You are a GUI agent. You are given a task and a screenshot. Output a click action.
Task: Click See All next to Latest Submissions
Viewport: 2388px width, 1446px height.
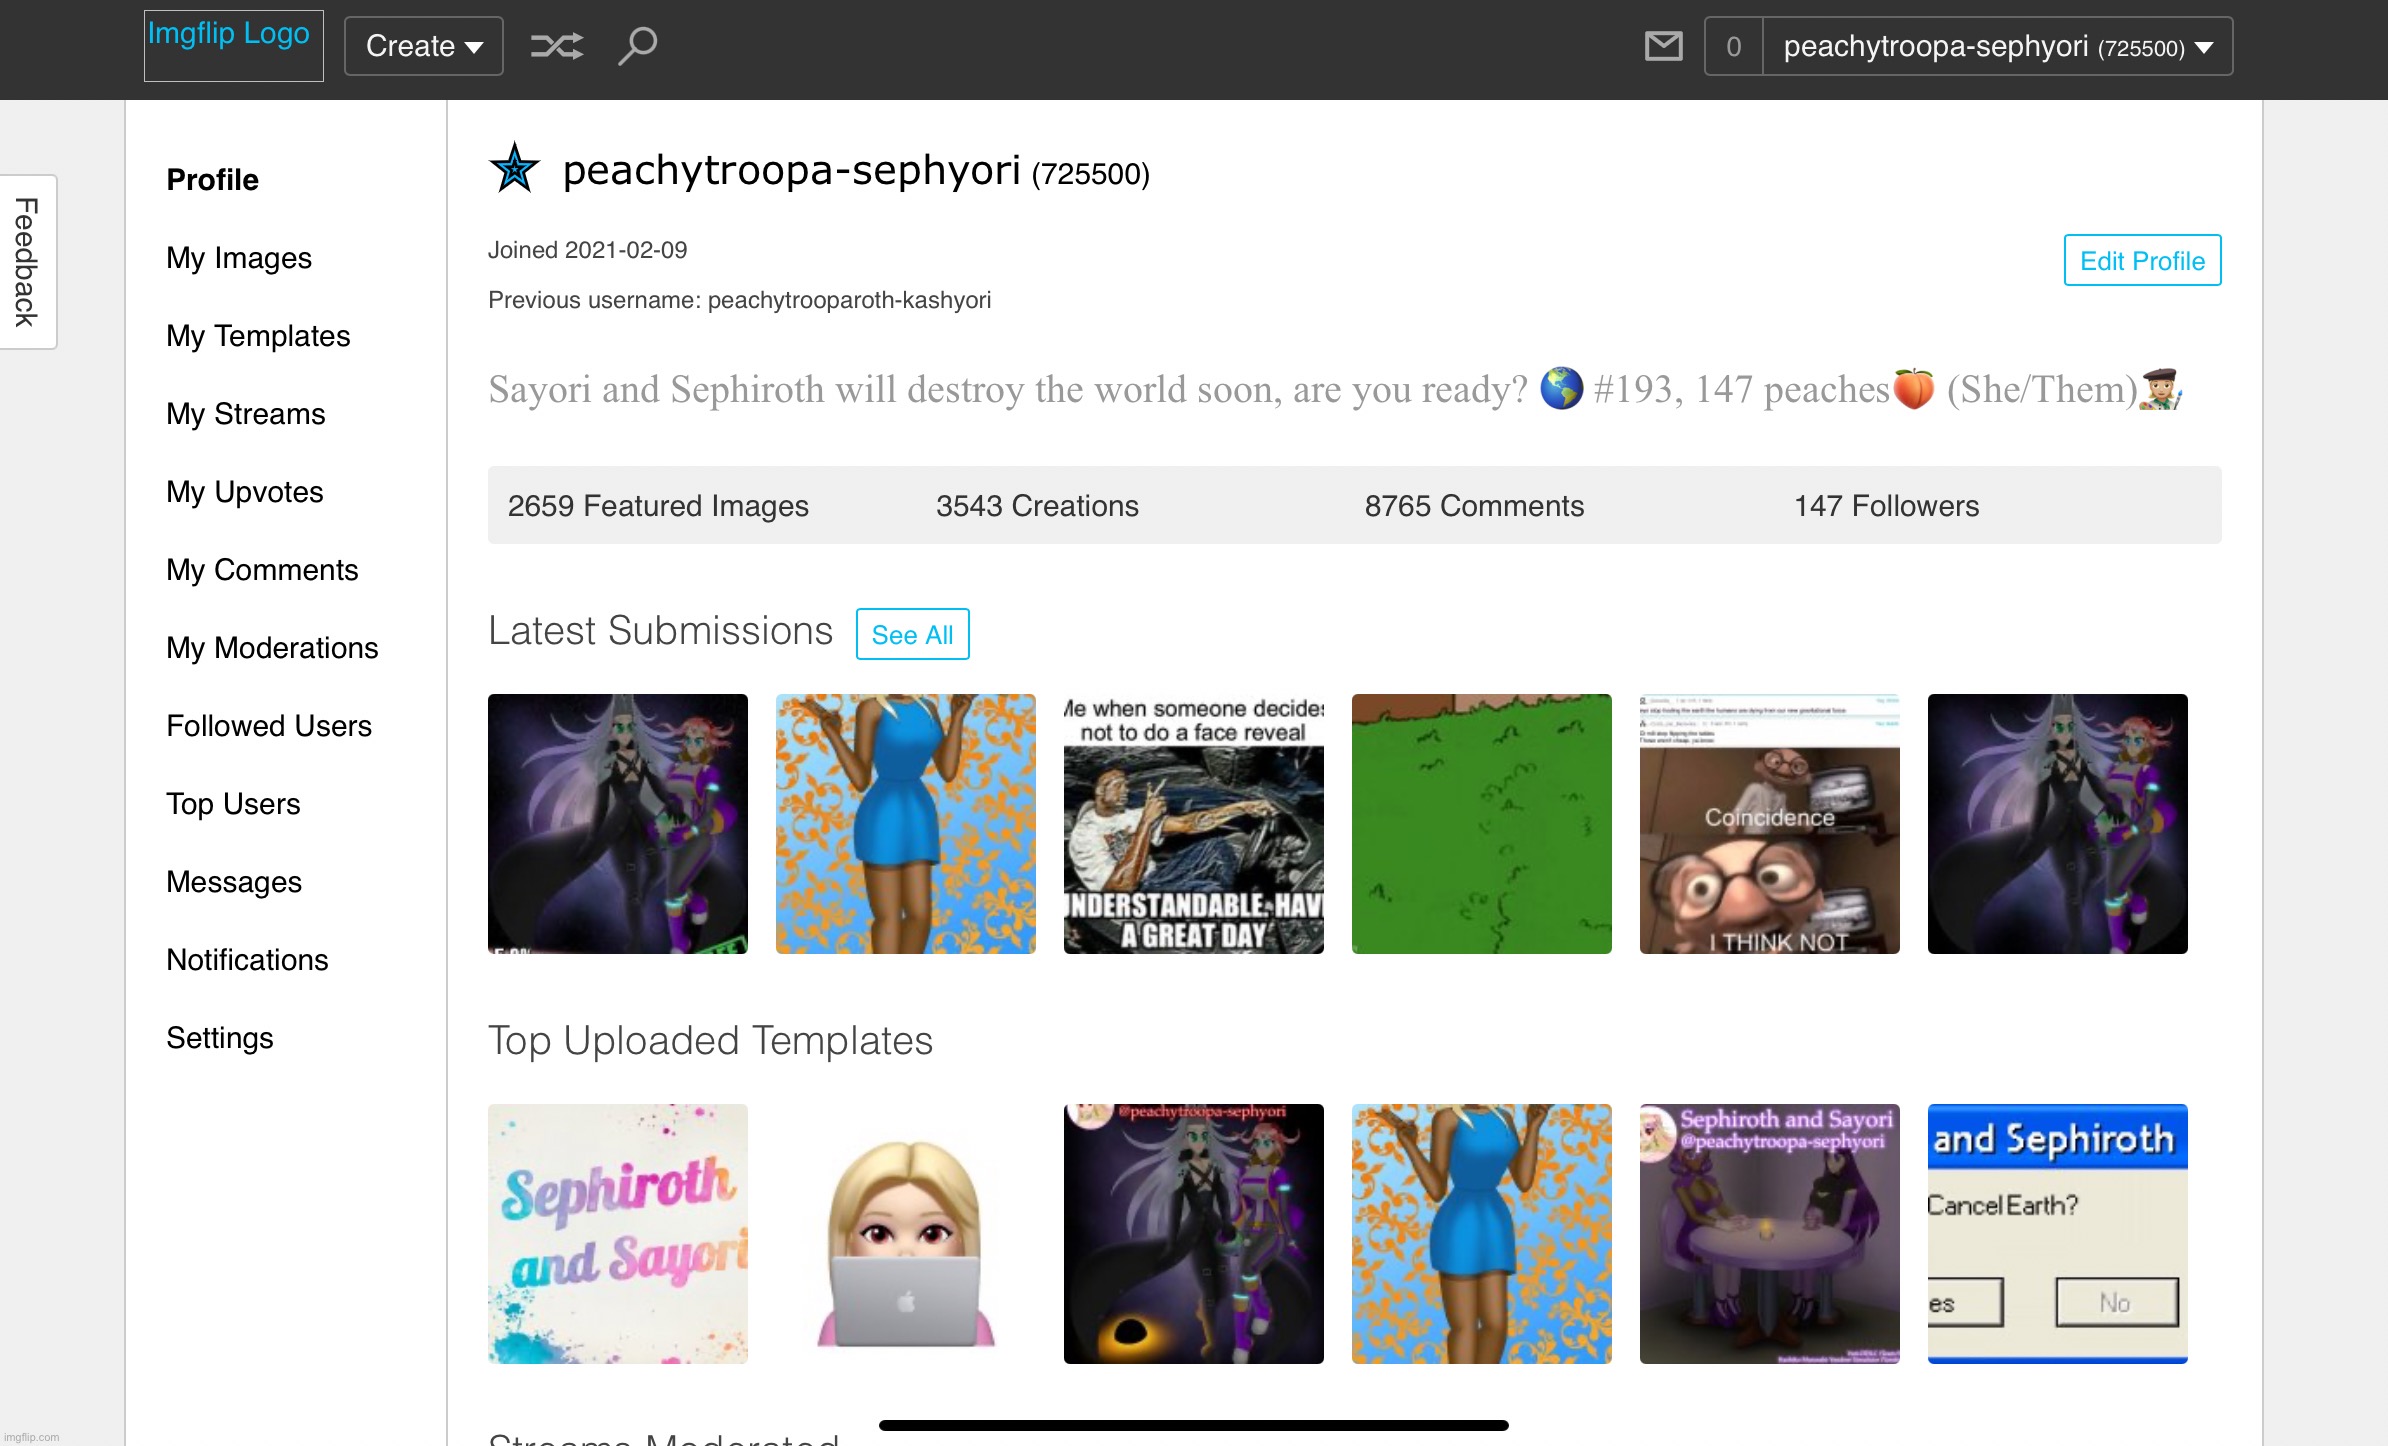pos(912,634)
